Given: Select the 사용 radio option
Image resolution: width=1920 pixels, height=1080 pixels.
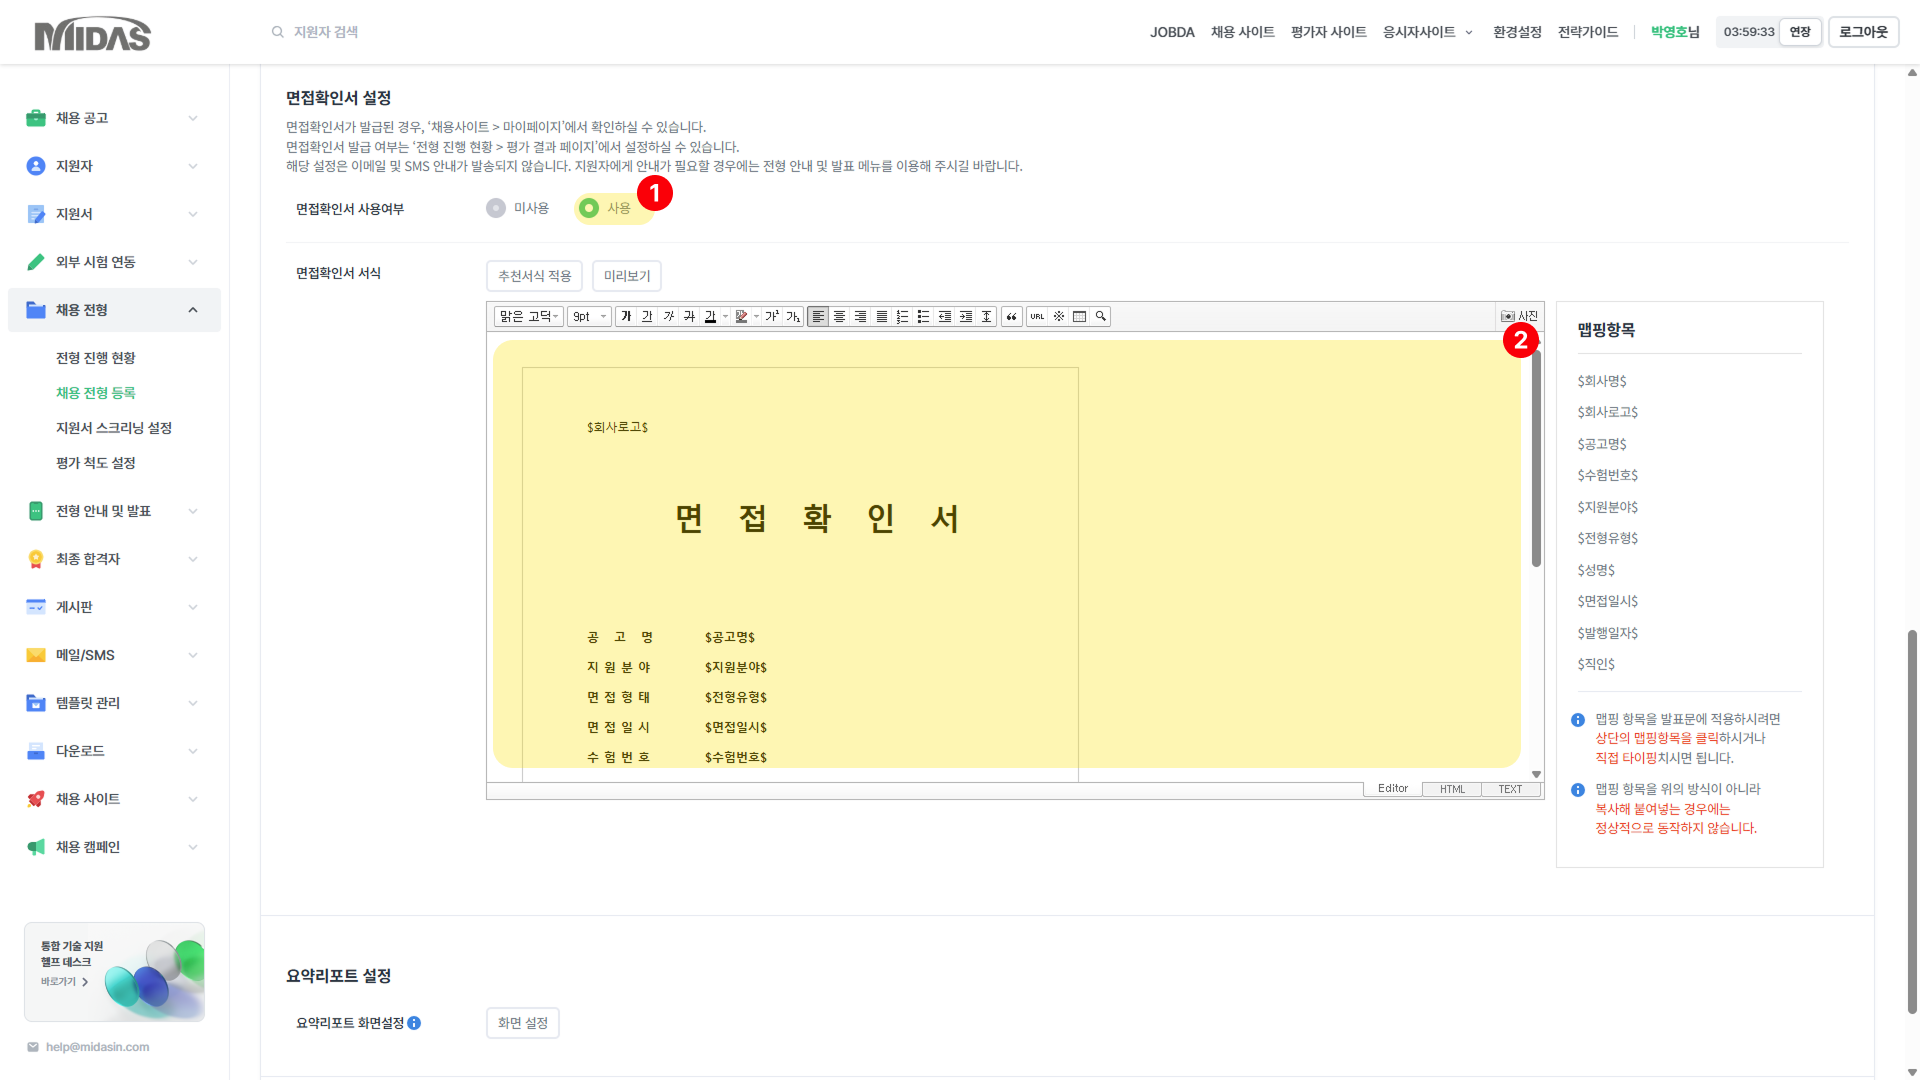Looking at the screenshot, I should coord(589,208).
